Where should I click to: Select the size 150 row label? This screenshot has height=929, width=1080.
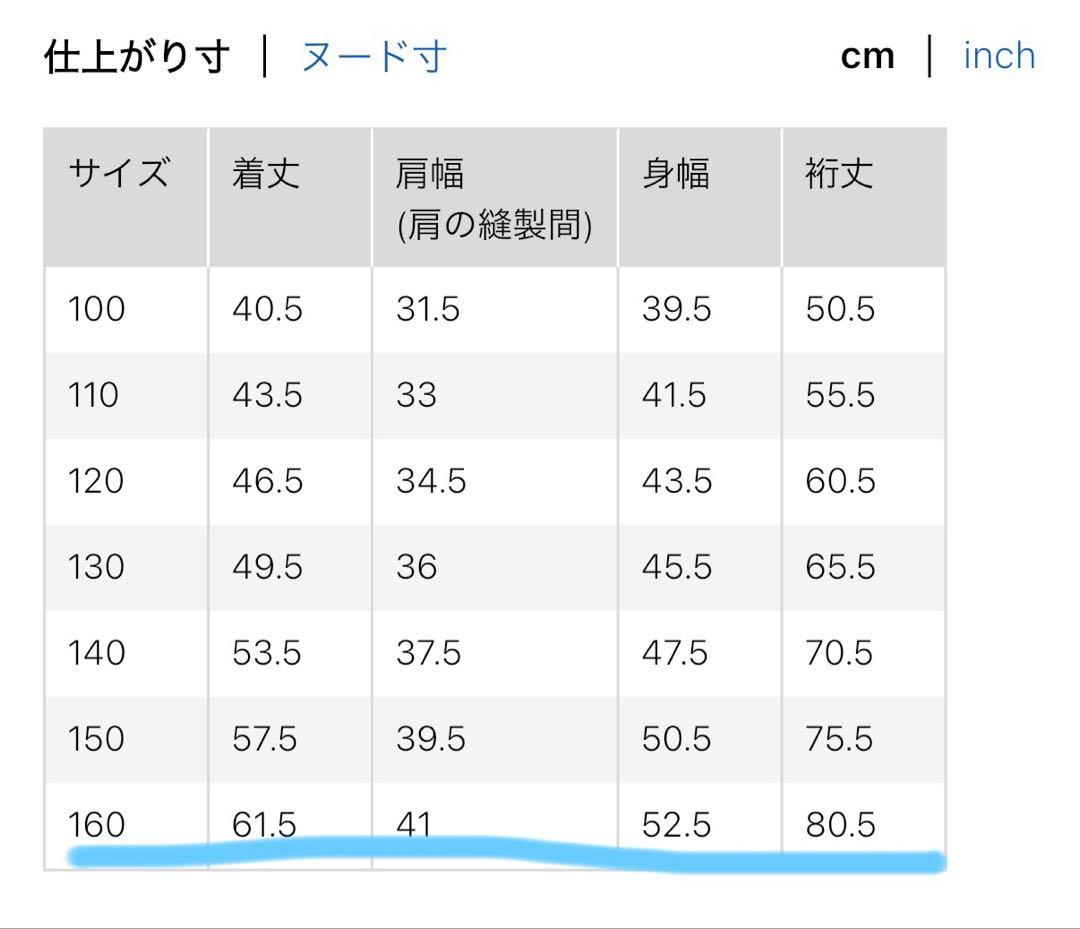coord(96,739)
